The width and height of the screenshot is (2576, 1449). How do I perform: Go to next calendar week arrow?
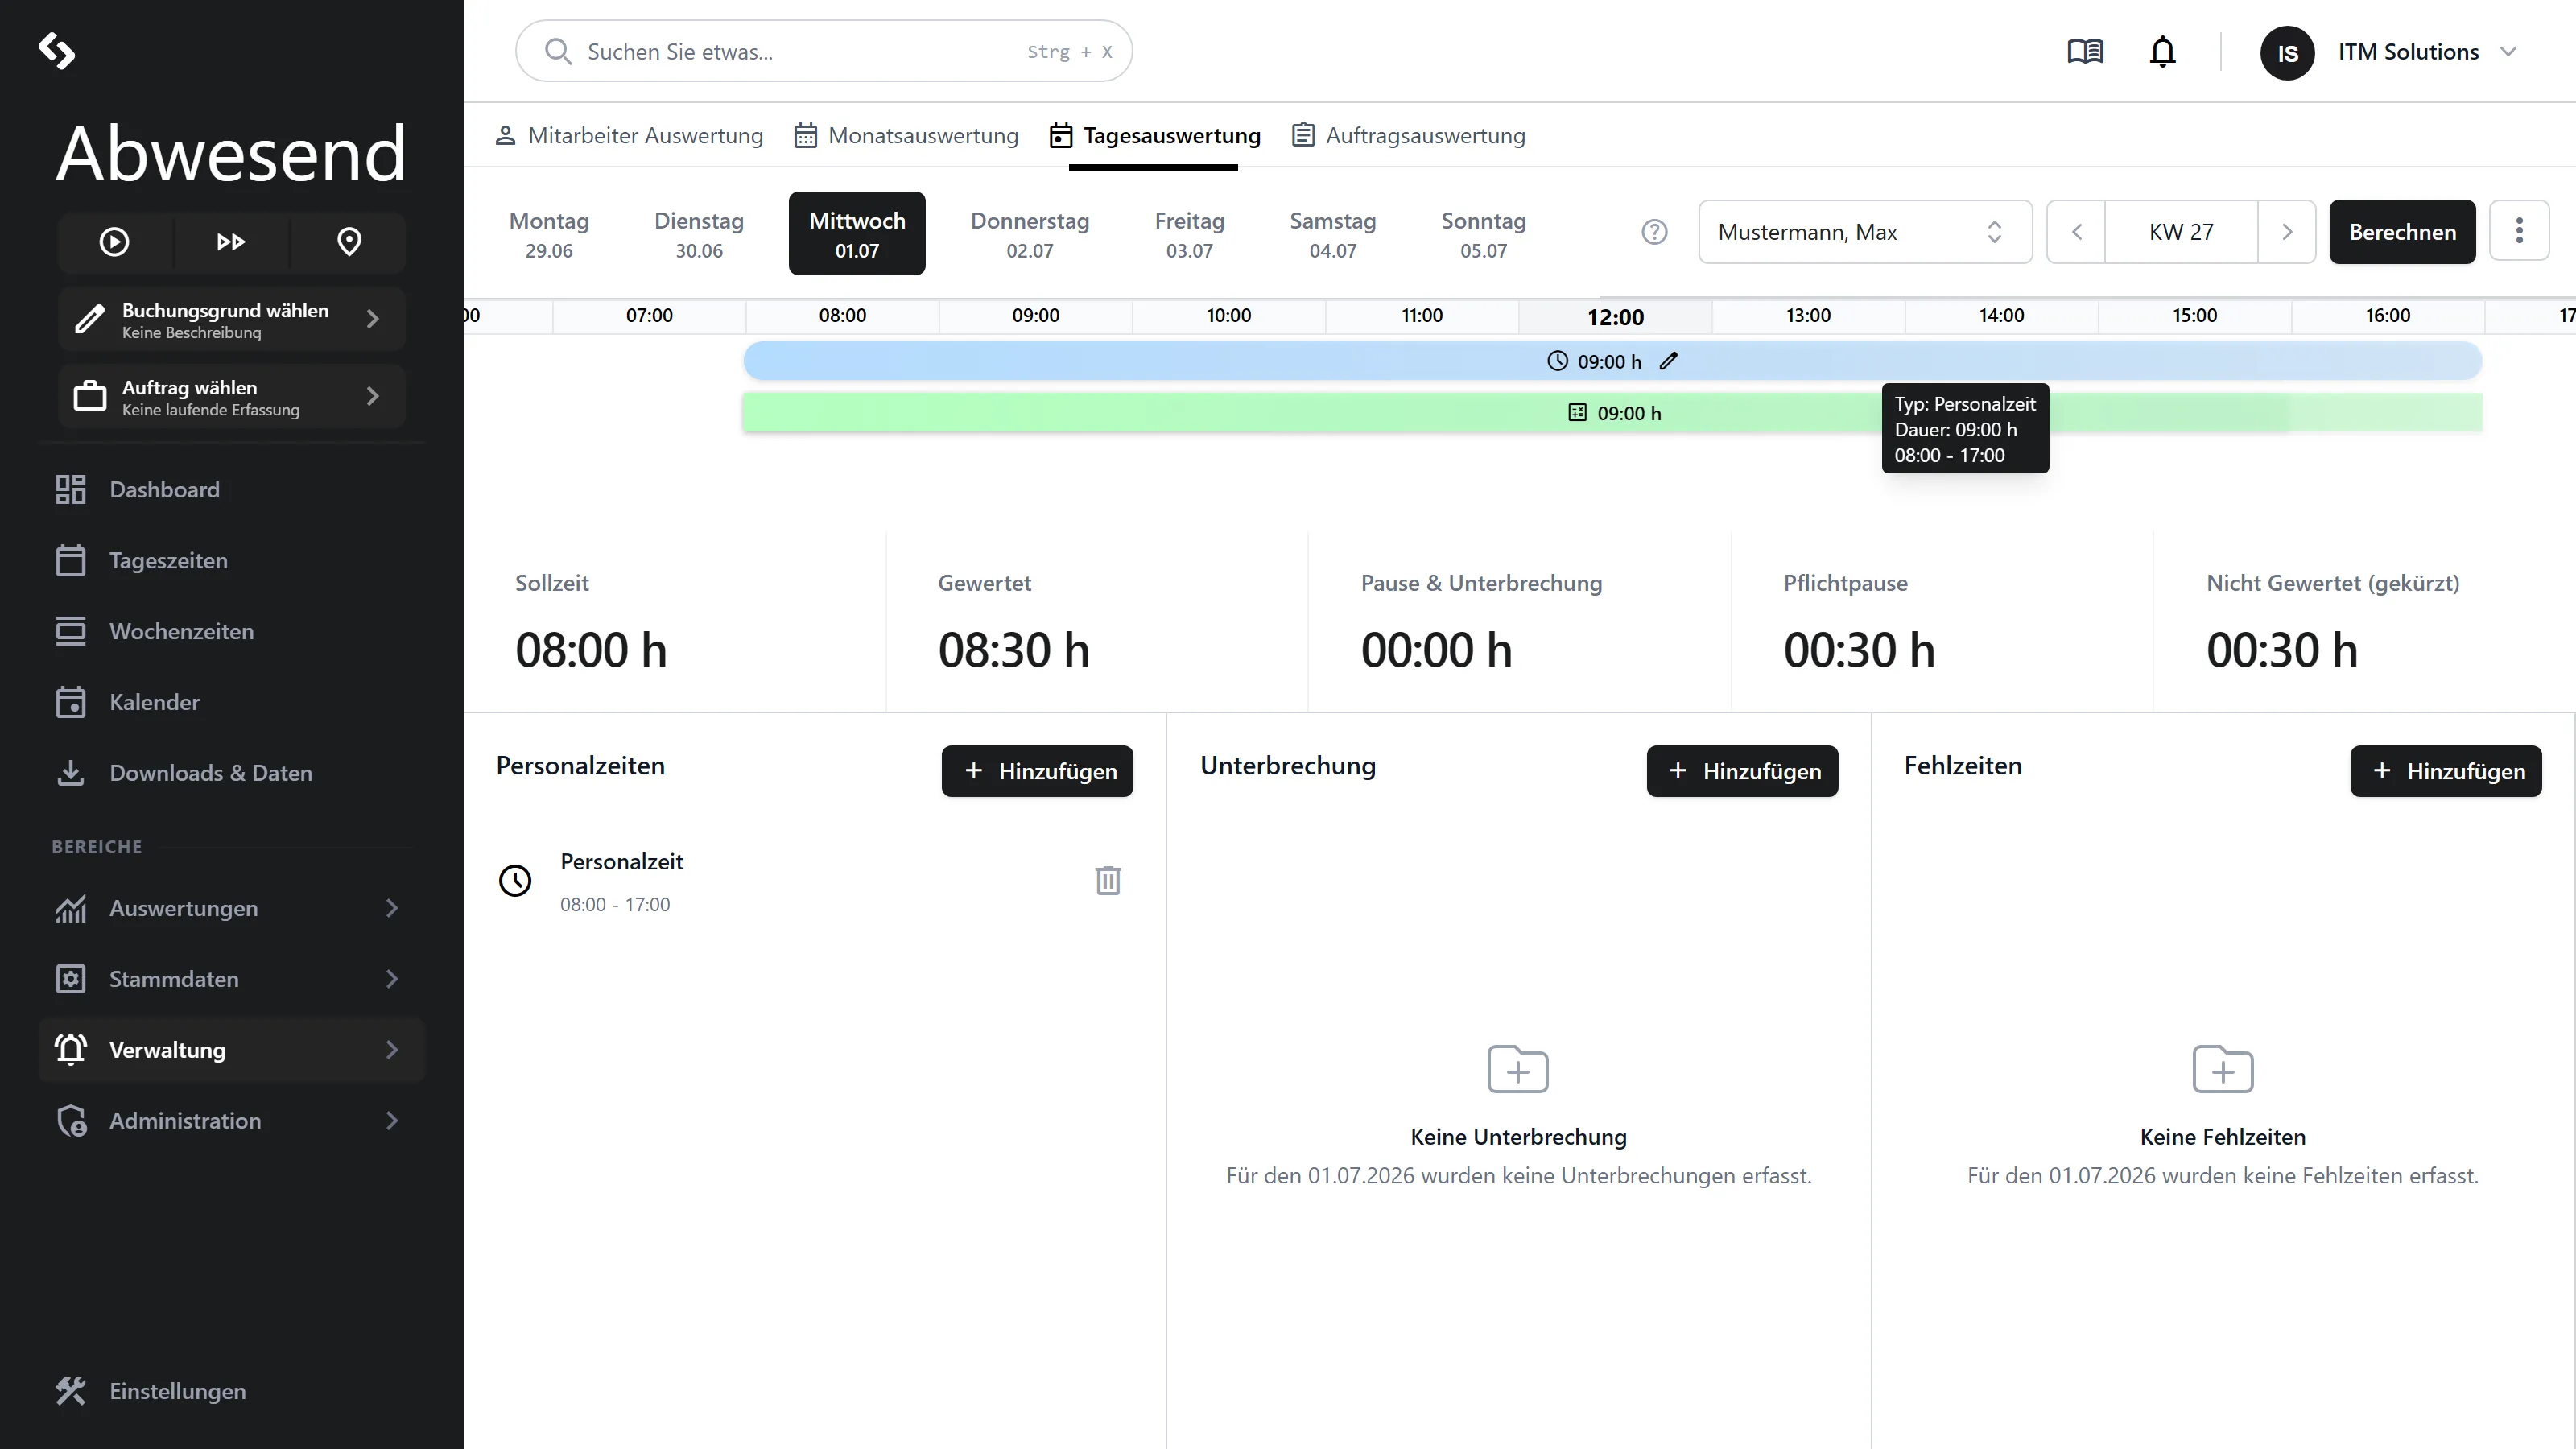tap(2286, 232)
